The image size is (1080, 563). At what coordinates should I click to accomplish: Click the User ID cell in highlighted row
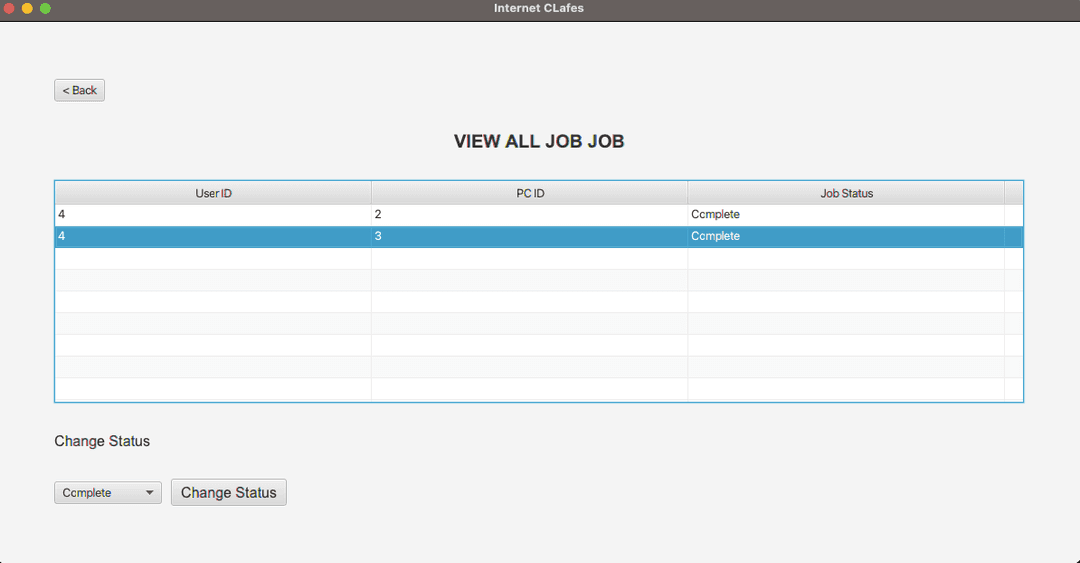click(x=213, y=236)
